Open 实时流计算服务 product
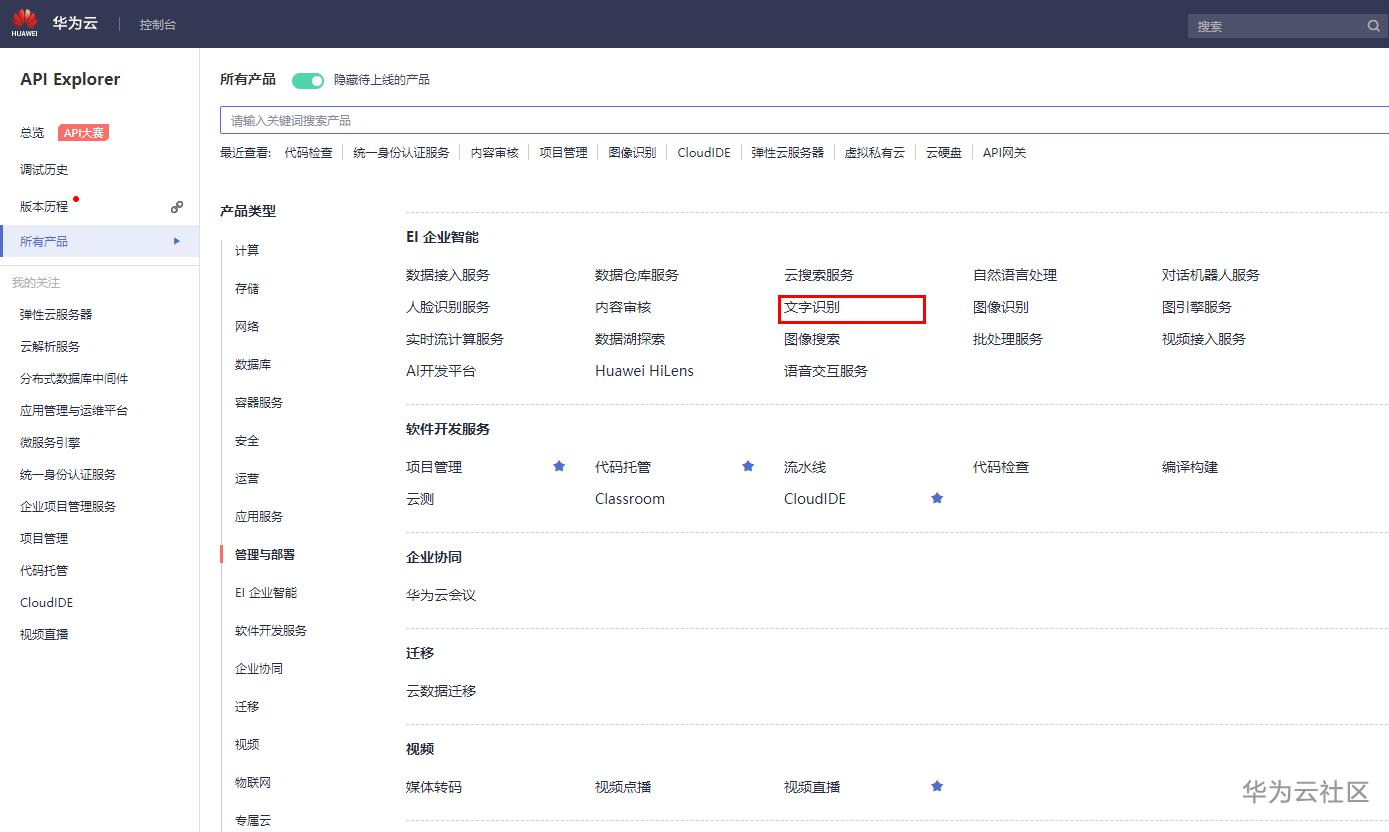The width and height of the screenshot is (1389, 832). (455, 339)
